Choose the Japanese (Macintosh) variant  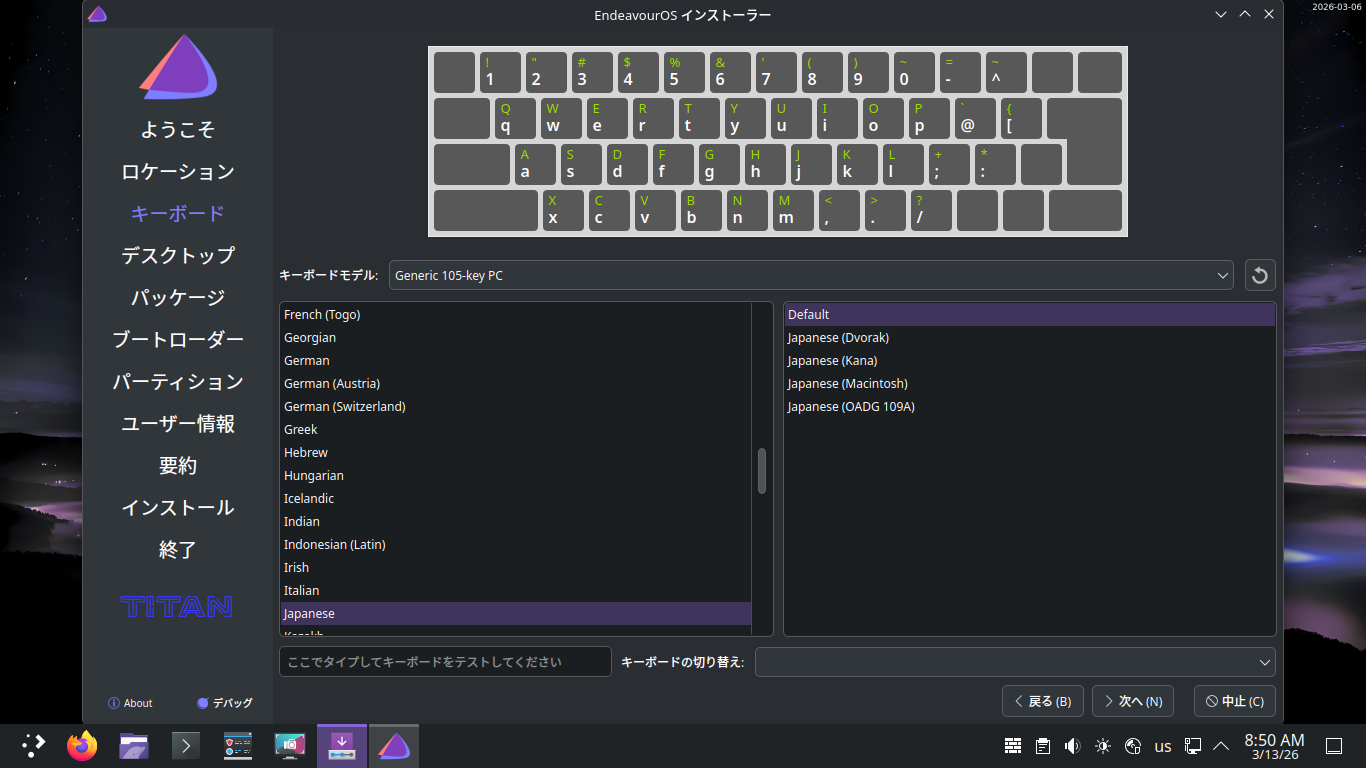[1029, 384]
